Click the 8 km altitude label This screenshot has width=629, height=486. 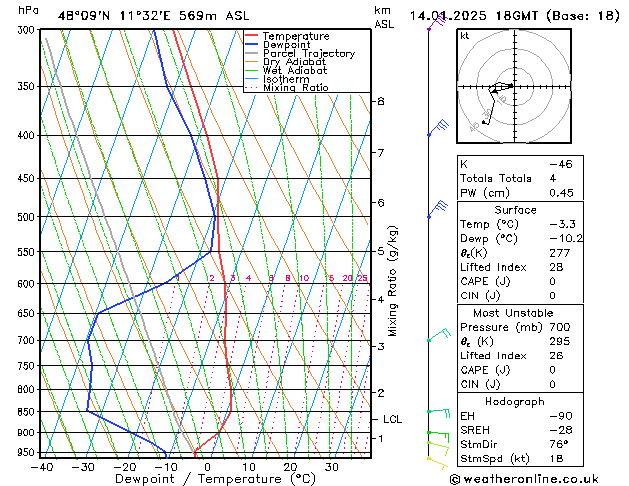click(x=380, y=101)
